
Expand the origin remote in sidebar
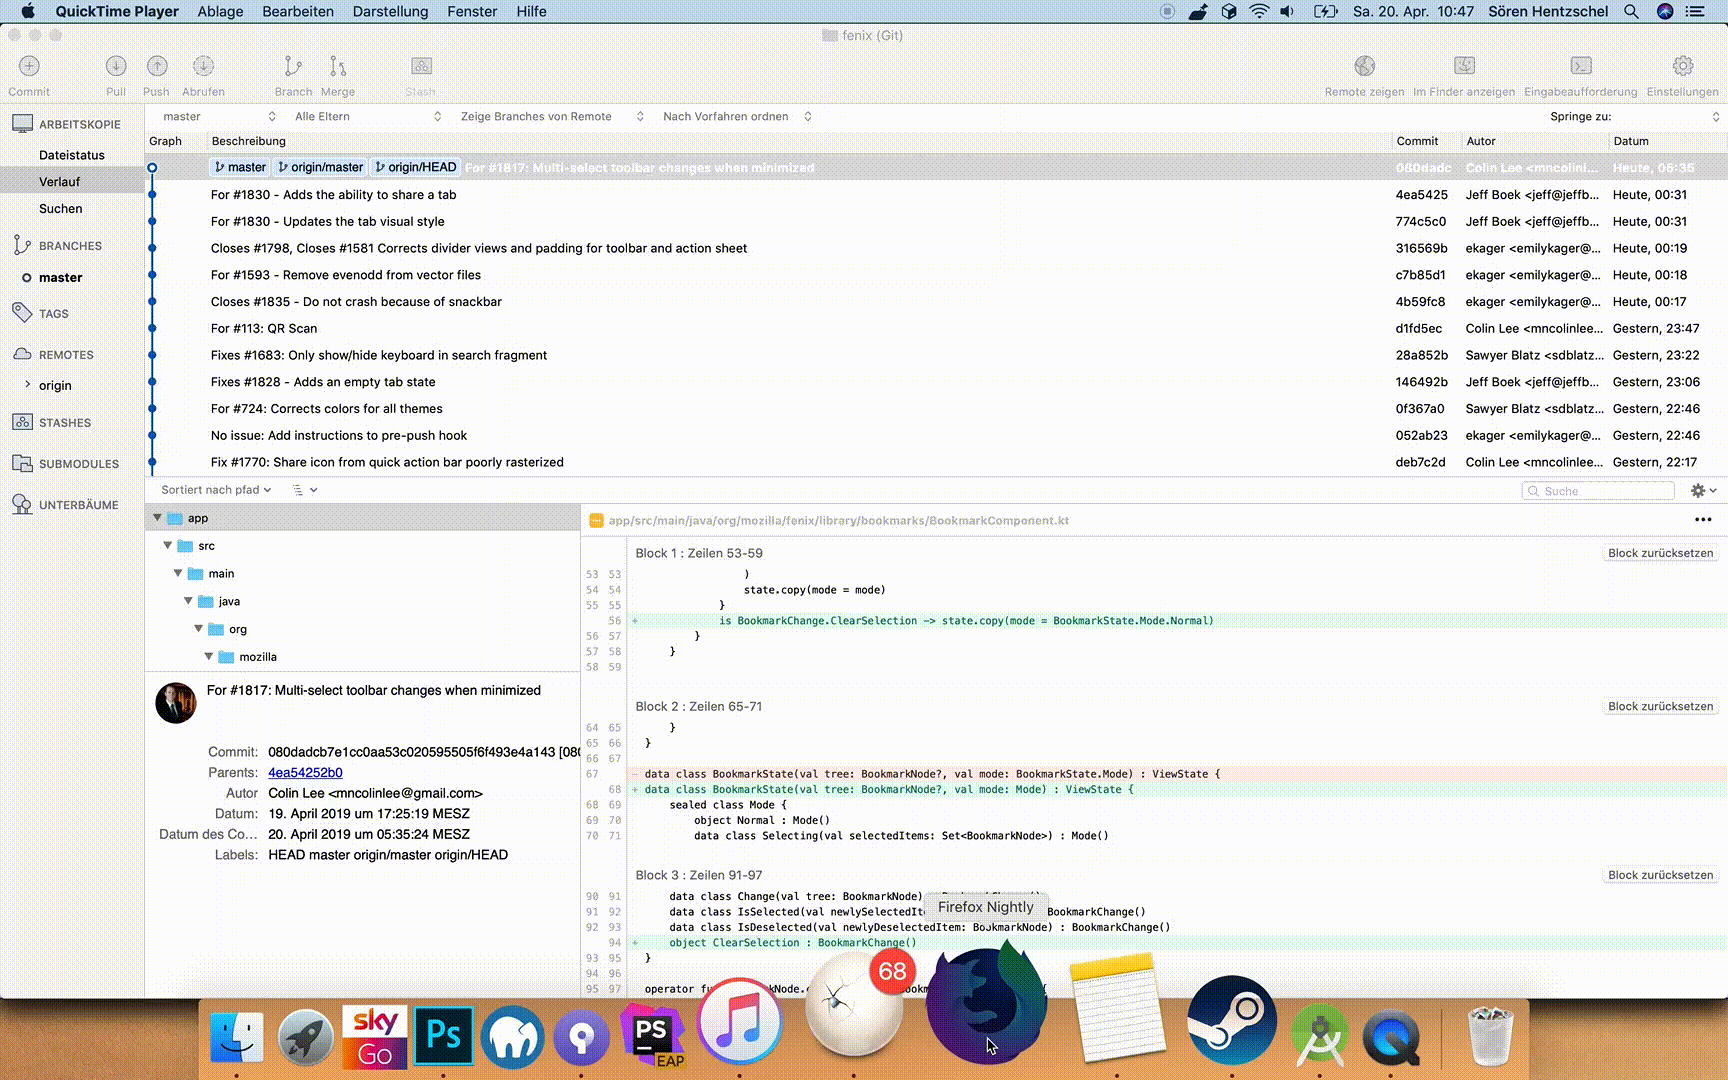click(x=27, y=385)
